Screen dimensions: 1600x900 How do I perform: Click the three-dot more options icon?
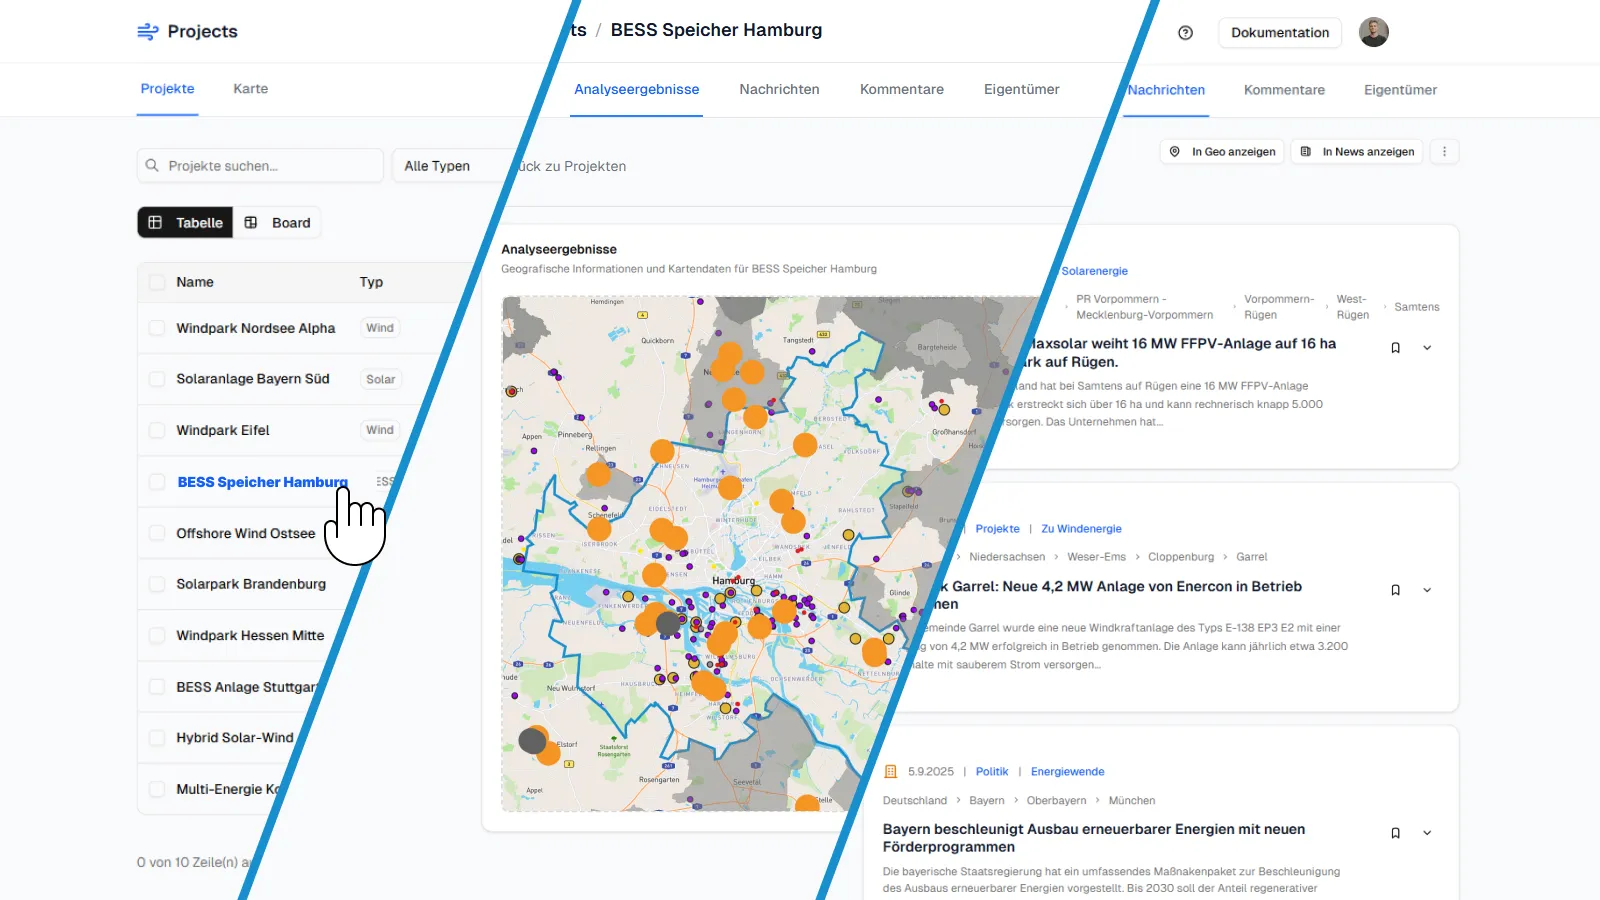[1444, 152]
